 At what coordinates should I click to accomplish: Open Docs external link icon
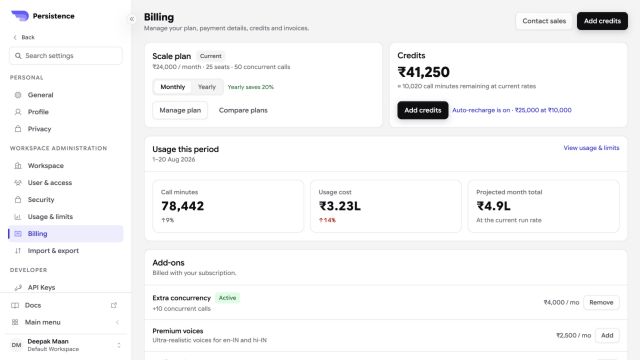tap(114, 305)
